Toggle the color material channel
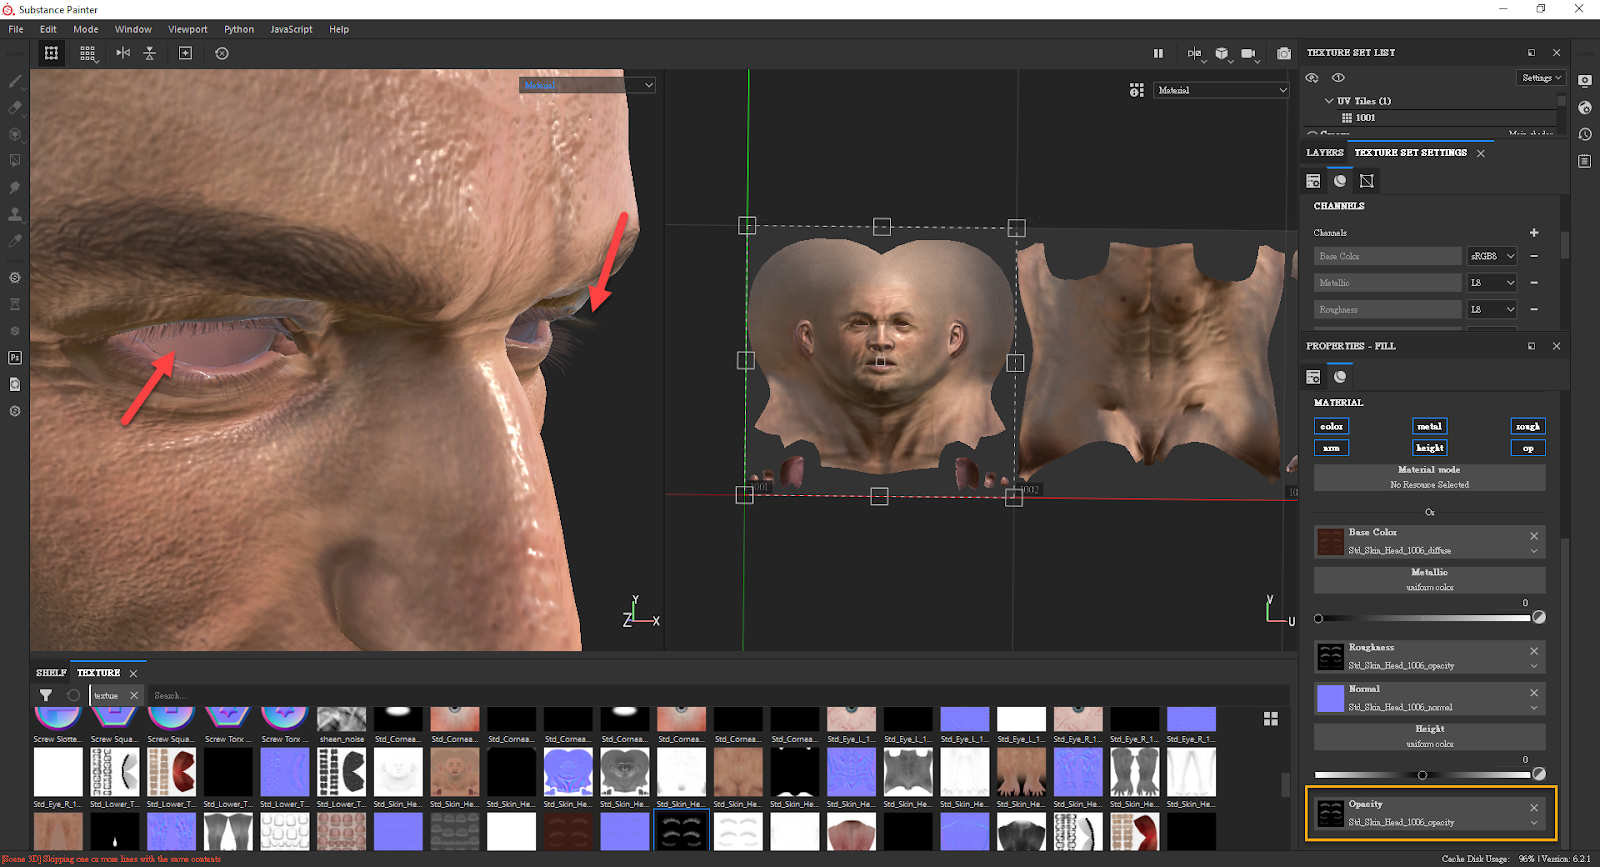The height and width of the screenshot is (867, 1600). pyautogui.click(x=1331, y=426)
